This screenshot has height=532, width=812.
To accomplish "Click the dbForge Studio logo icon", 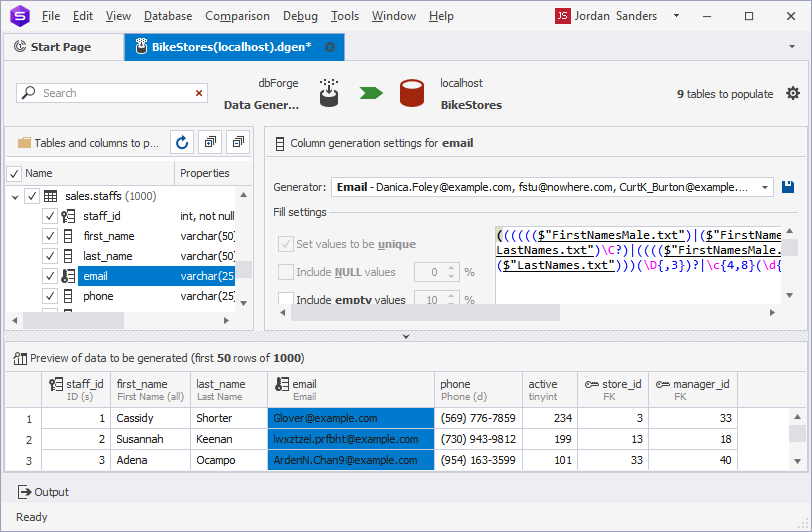I will pyautogui.click(x=20, y=16).
